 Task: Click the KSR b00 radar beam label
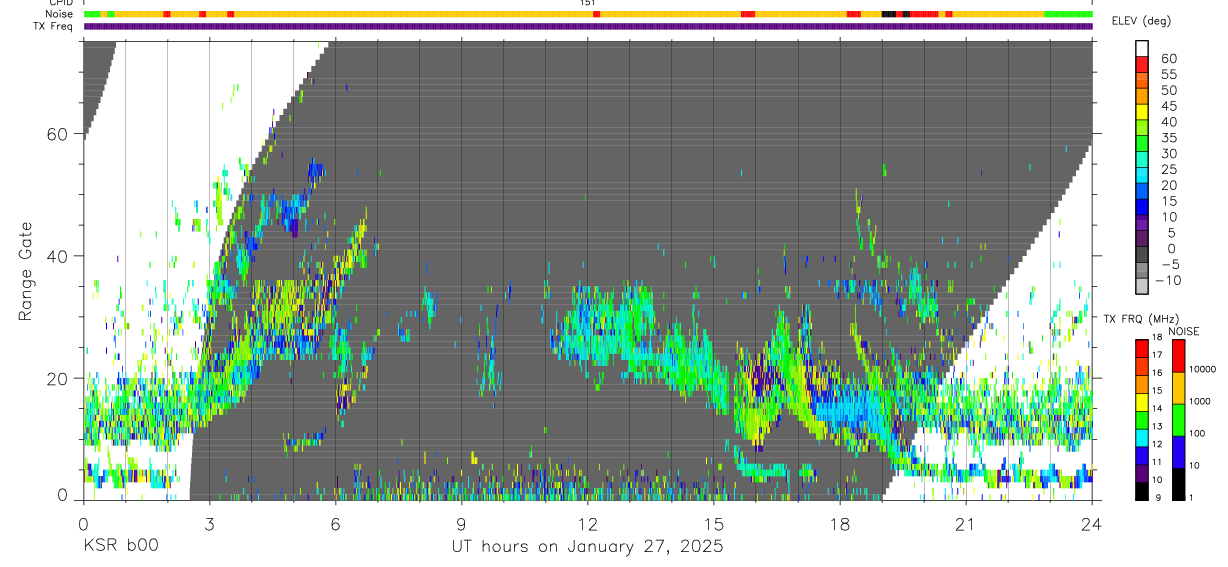(120, 546)
